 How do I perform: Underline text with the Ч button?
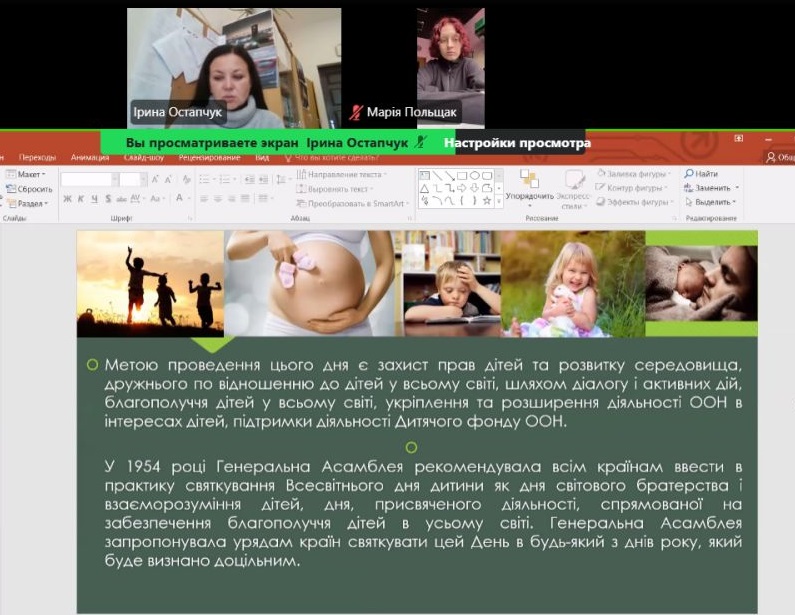[95, 199]
